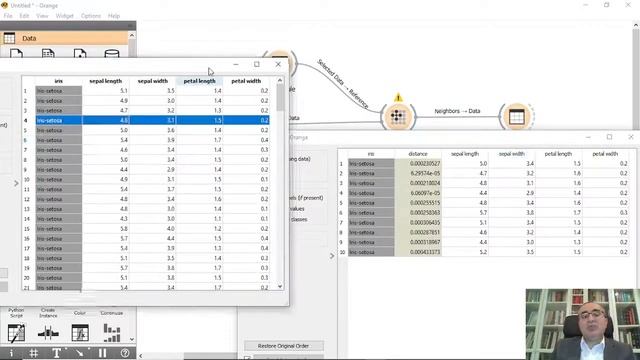Viewport: 640px width, 360px height.
Task: Add the Continuize widget from the toolbox
Action: click(x=111, y=327)
